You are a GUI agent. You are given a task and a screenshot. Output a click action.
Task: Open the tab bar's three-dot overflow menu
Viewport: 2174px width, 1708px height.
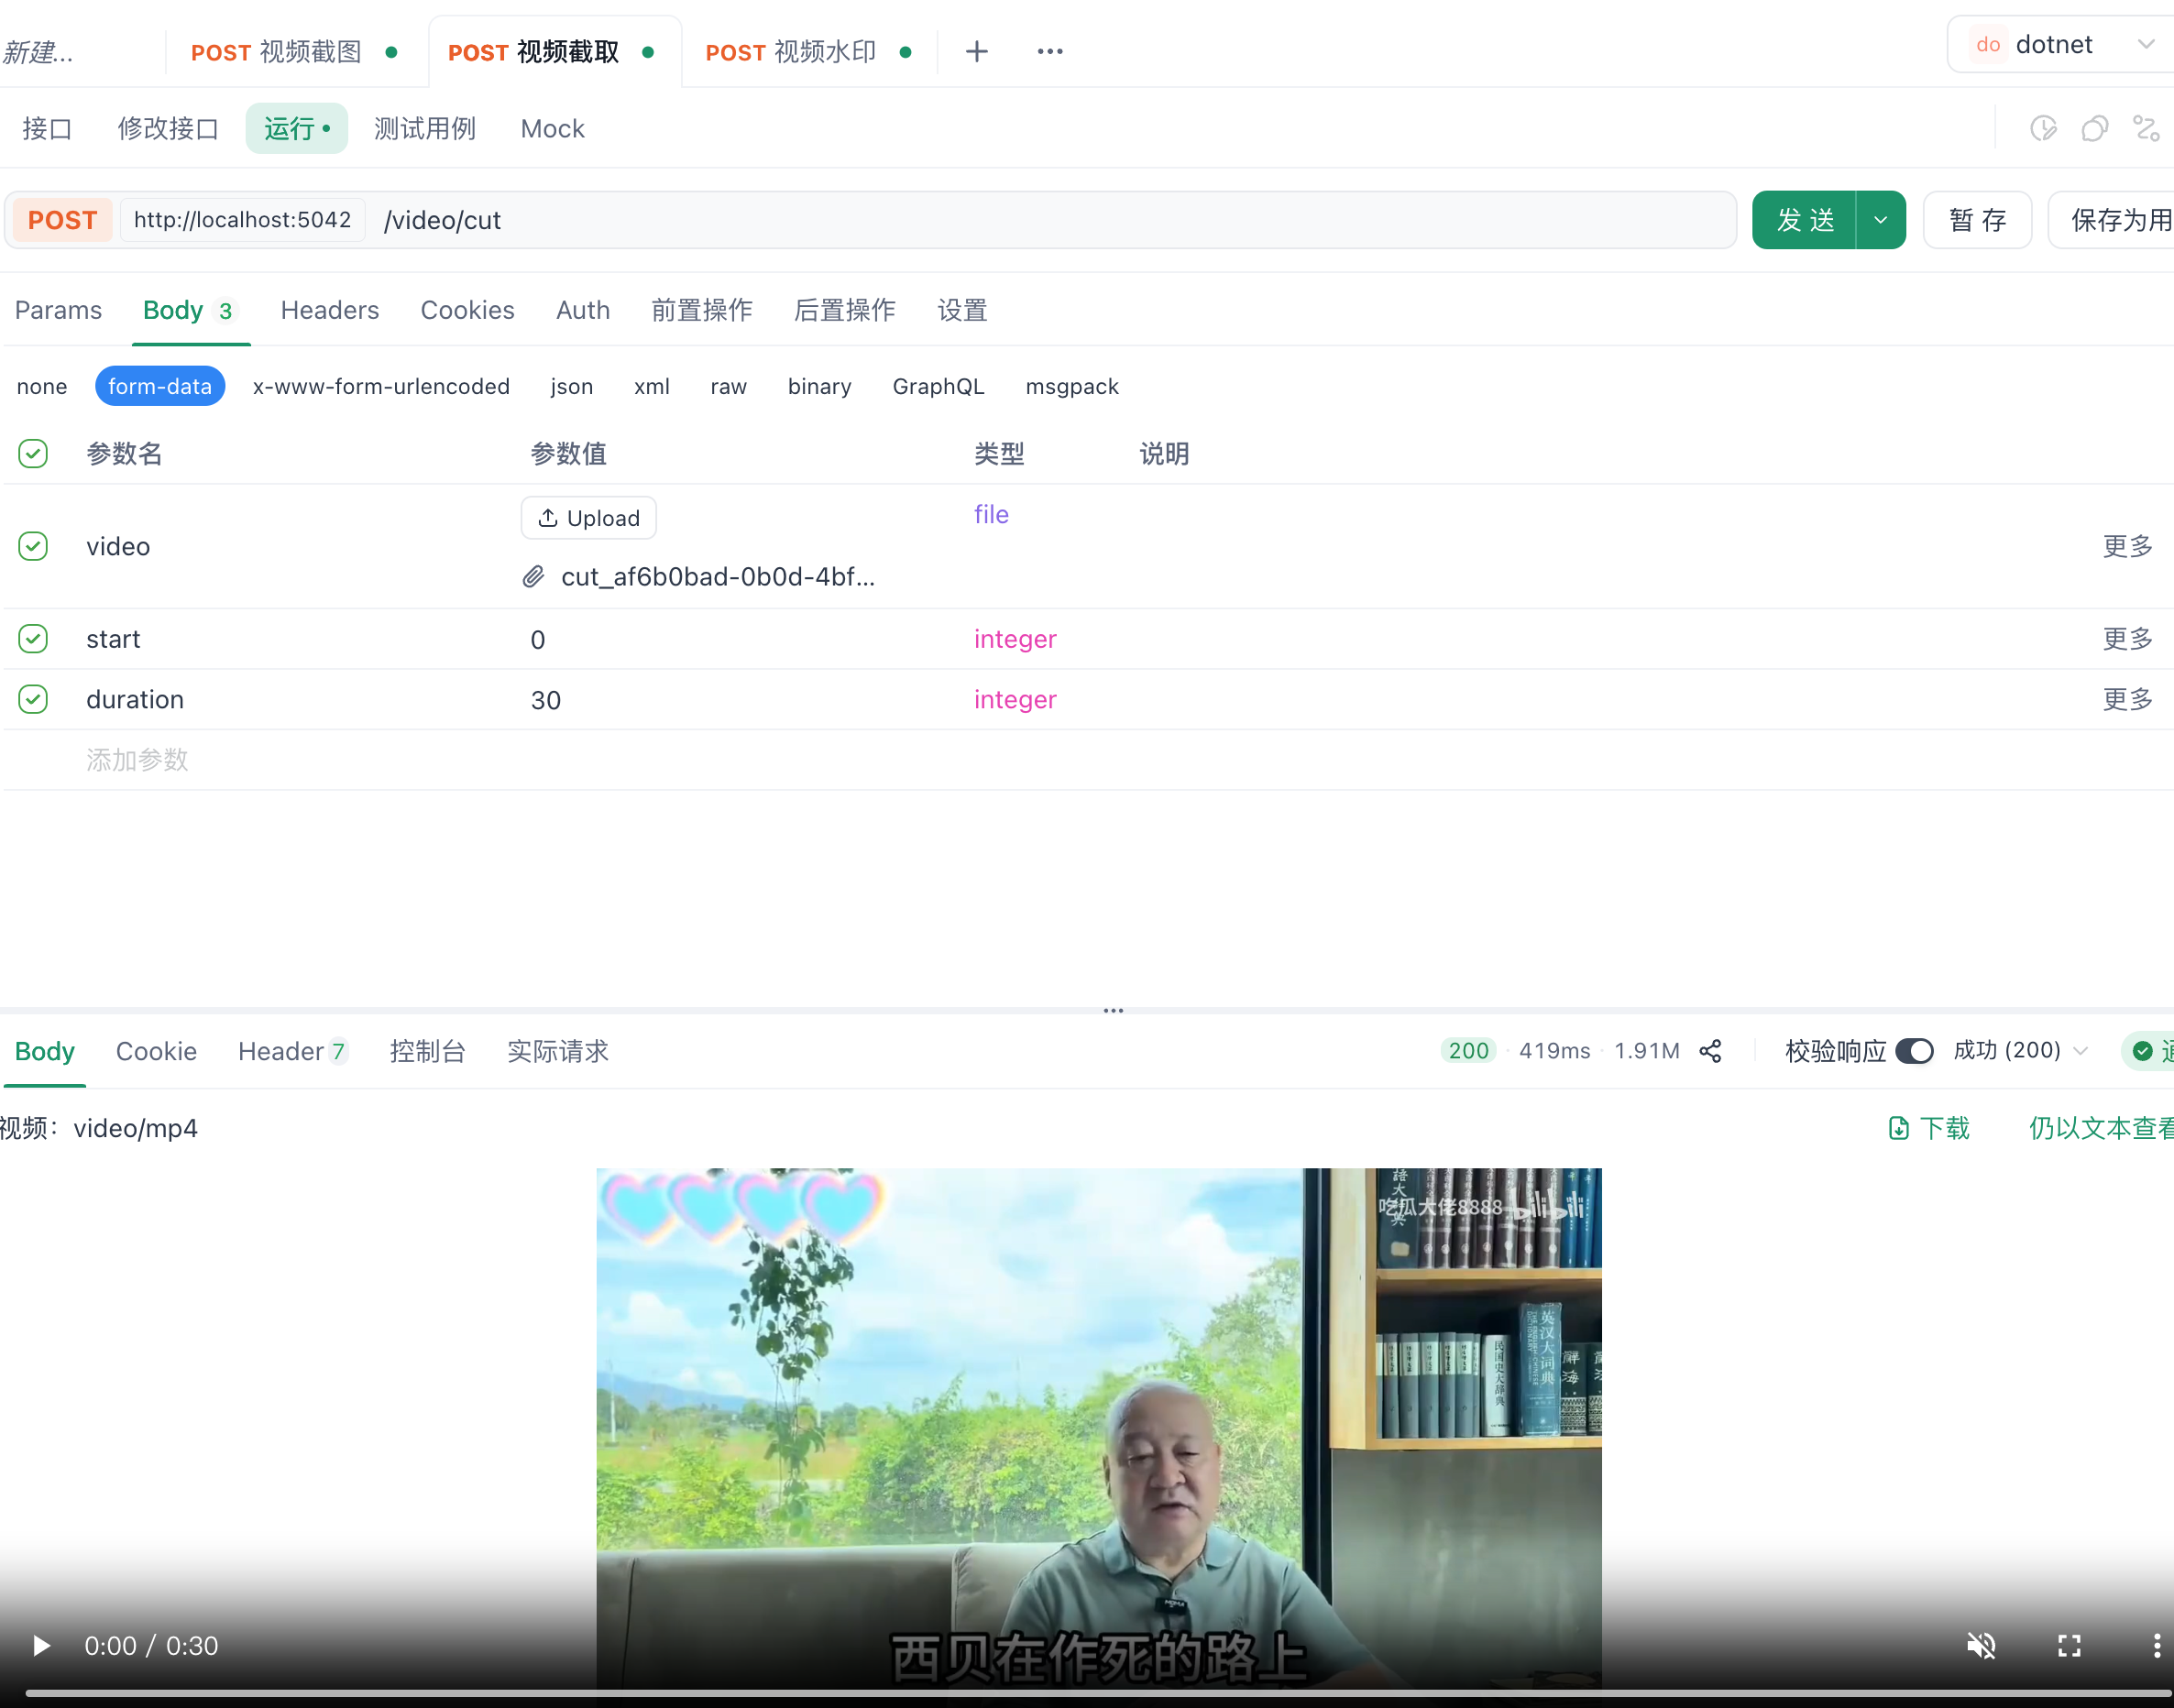(x=1049, y=52)
